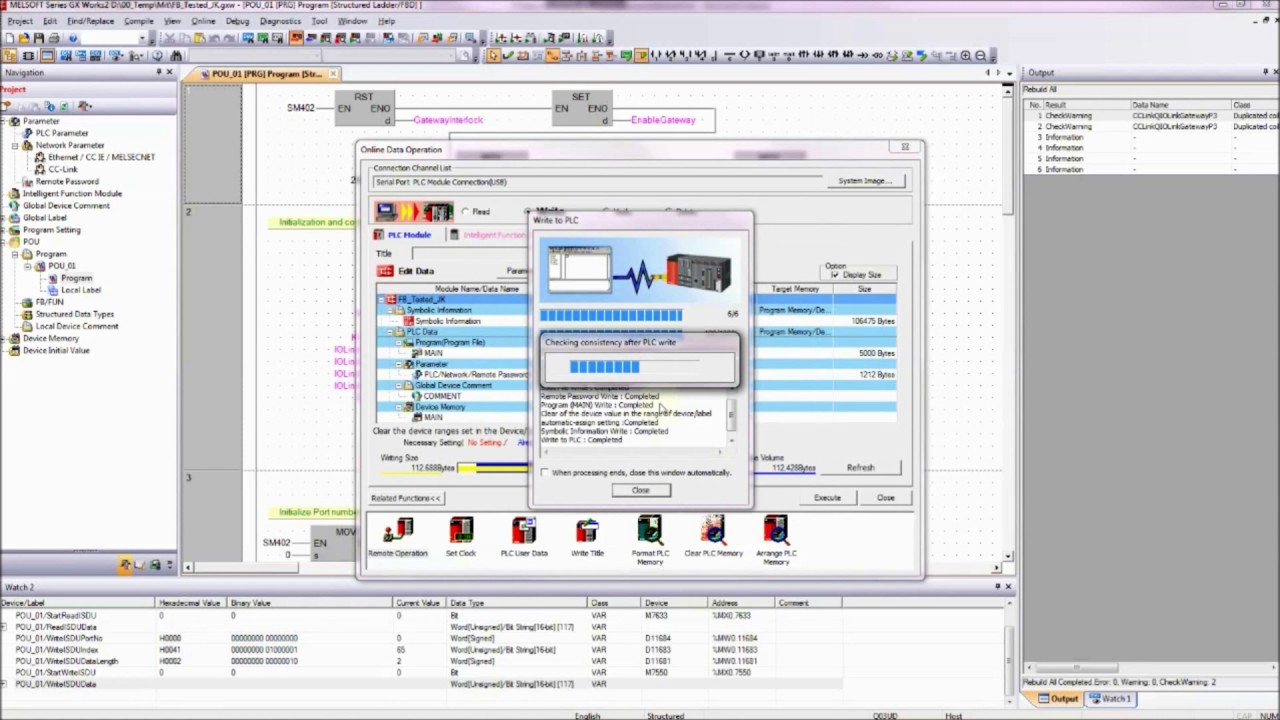1280x720 pixels.
Task: Click the Open project toolbar icon
Action: 24,38
